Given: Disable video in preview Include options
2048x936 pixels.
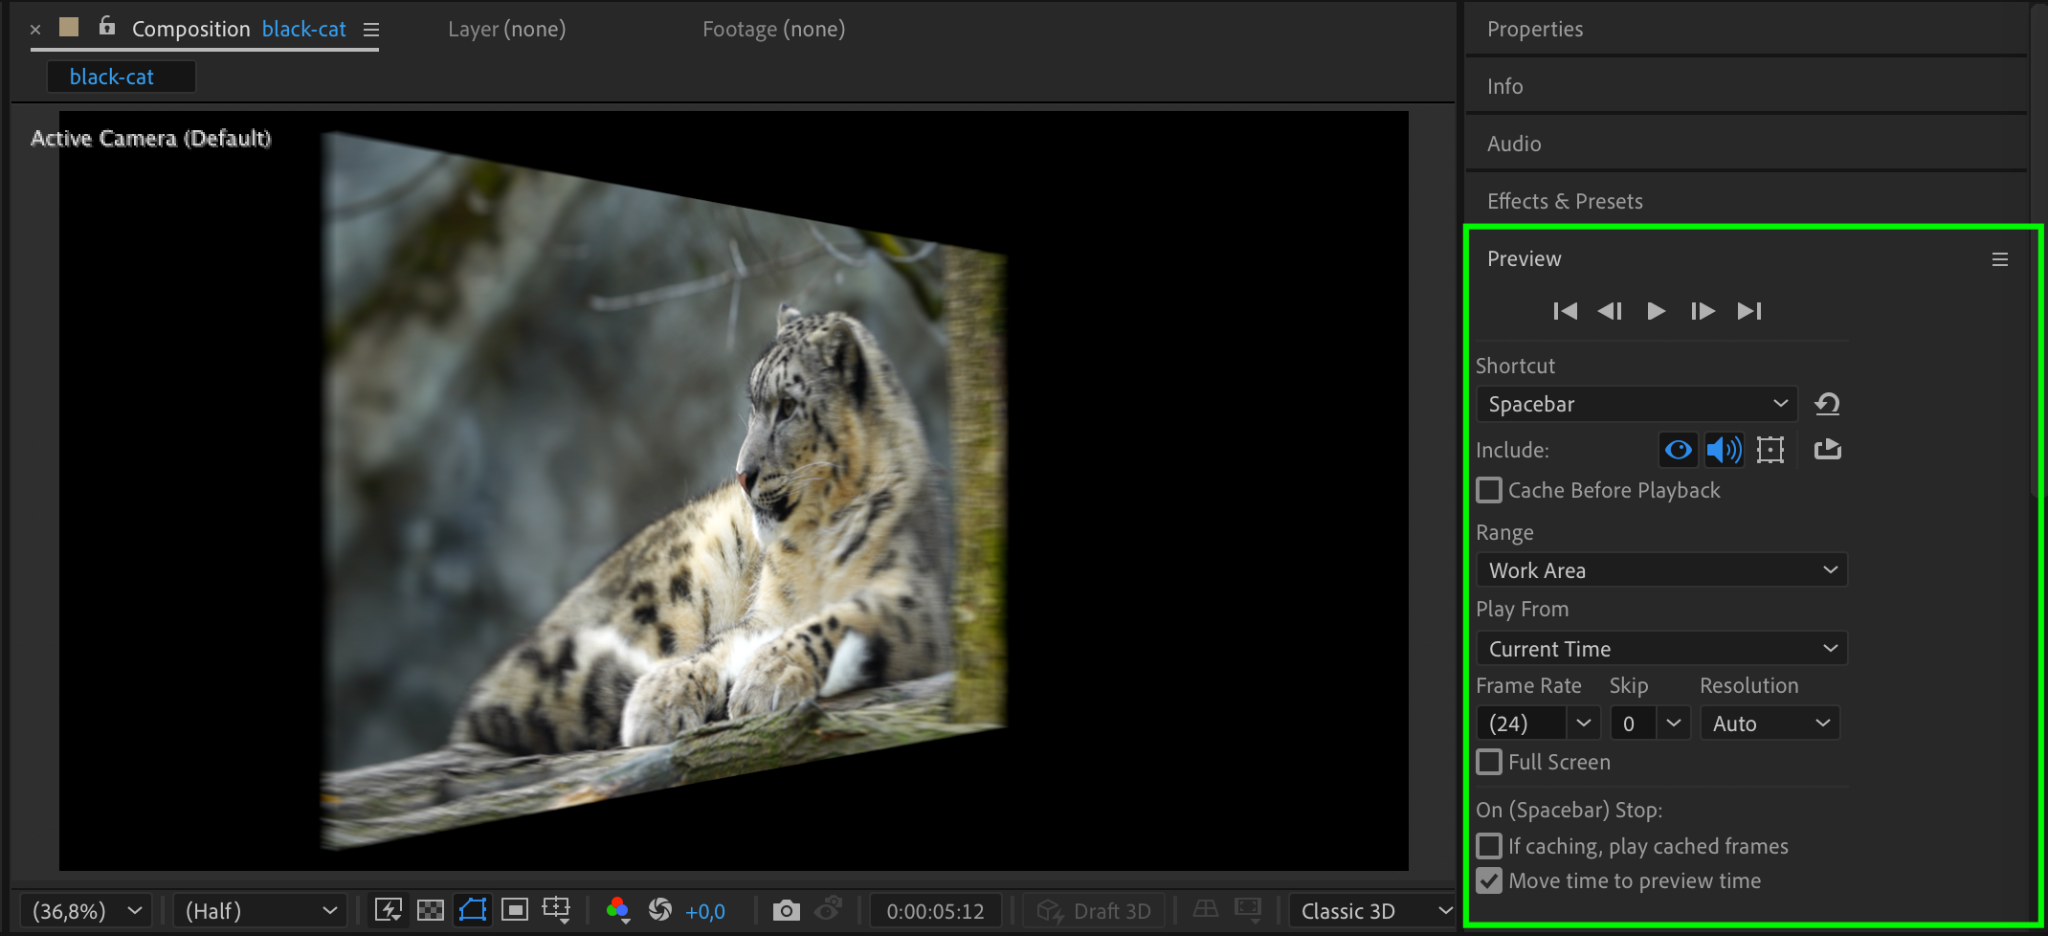Looking at the screenshot, I should pyautogui.click(x=1678, y=450).
